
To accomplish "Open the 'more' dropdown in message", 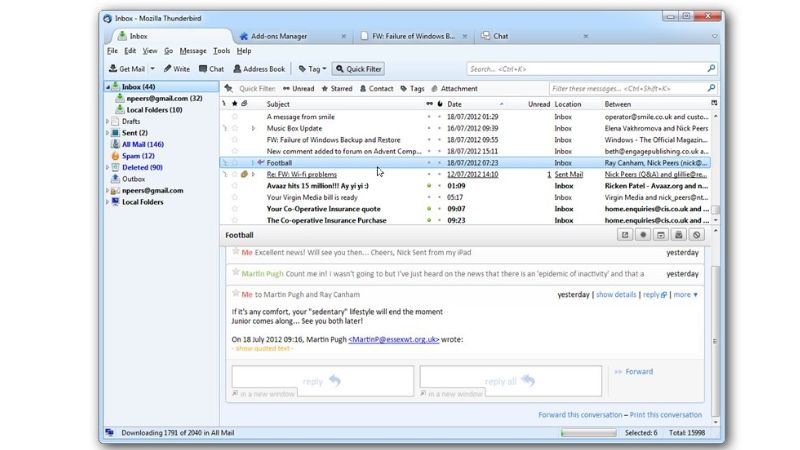I will click(685, 295).
